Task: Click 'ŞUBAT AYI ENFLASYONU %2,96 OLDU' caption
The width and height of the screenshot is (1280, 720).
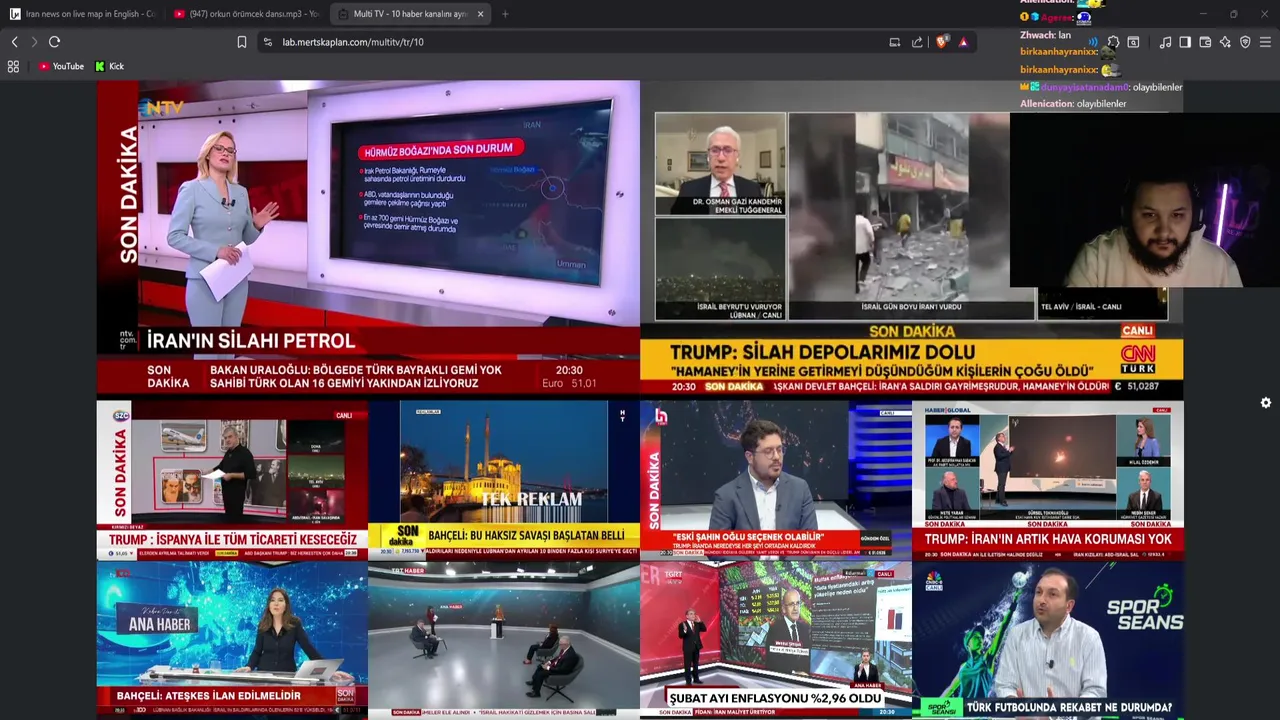Action: pos(776,697)
